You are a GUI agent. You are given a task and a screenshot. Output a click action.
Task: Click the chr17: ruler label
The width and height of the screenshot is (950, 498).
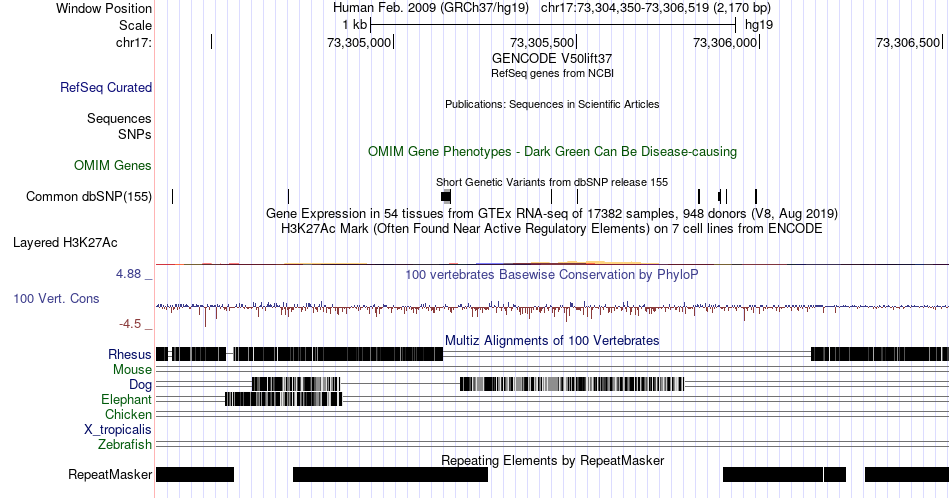click(x=134, y=42)
